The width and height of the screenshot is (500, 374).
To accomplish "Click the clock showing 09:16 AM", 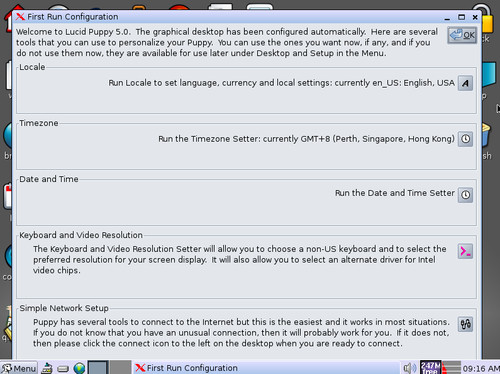I will 481,368.
